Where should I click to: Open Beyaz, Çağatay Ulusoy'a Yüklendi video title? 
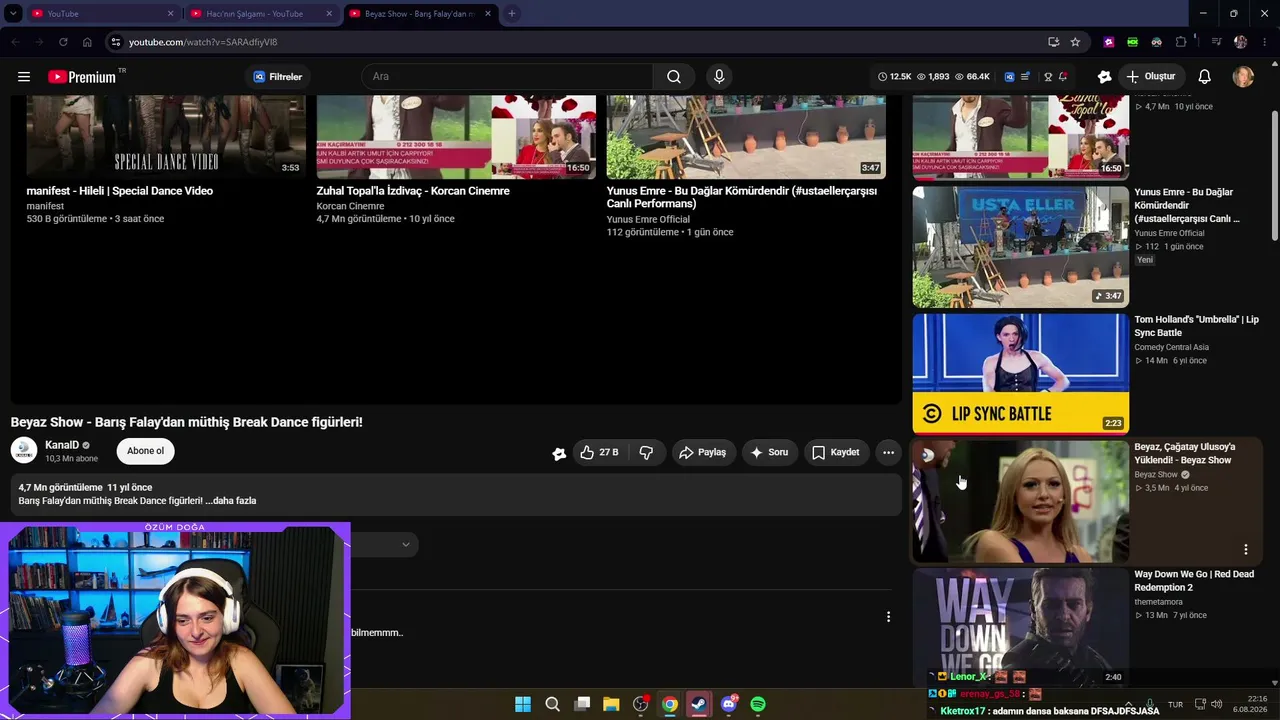tap(1185, 453)
